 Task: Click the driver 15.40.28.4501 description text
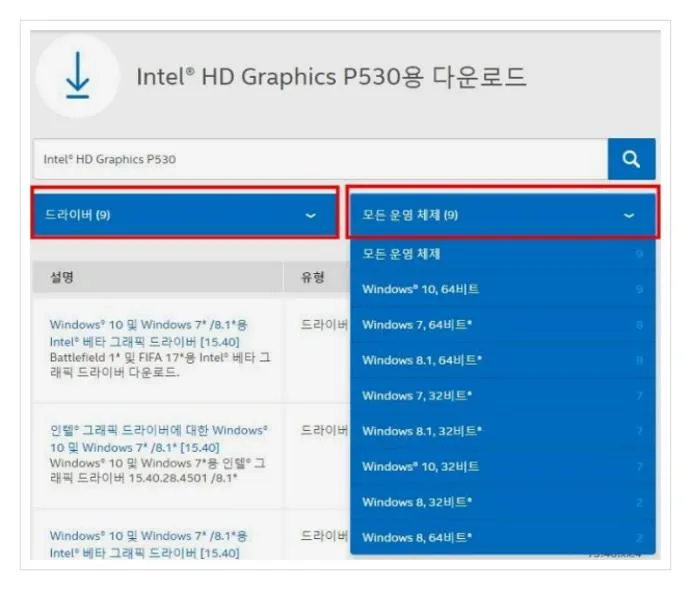click(x=157, y=470)
